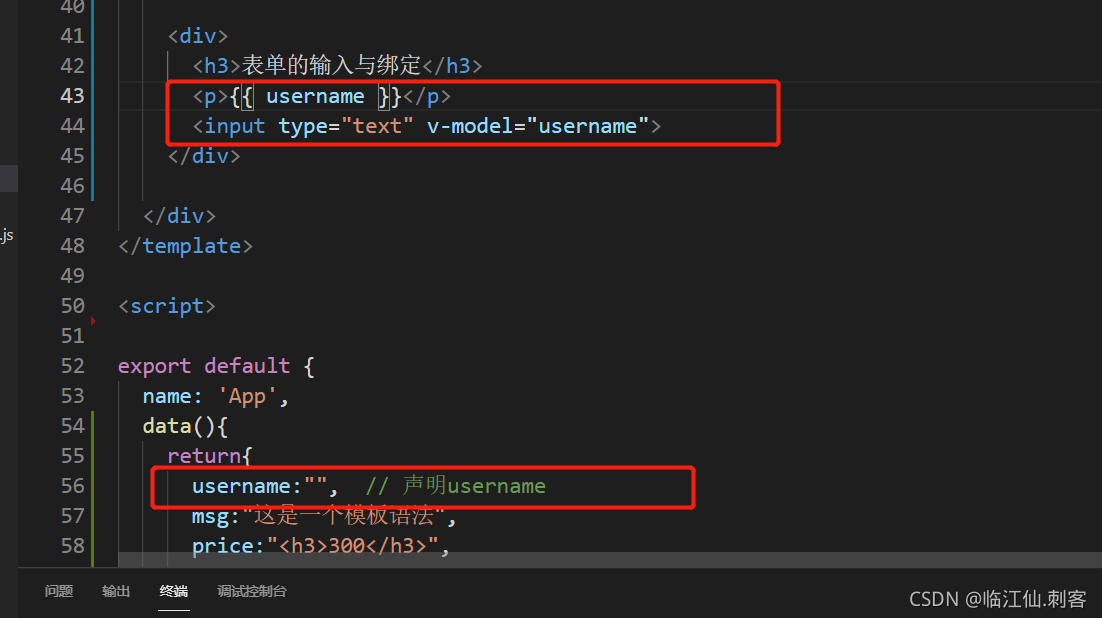Click the comment 声明username on line 56
Viewport: 1102px width, 618px height.
[455, 486]
